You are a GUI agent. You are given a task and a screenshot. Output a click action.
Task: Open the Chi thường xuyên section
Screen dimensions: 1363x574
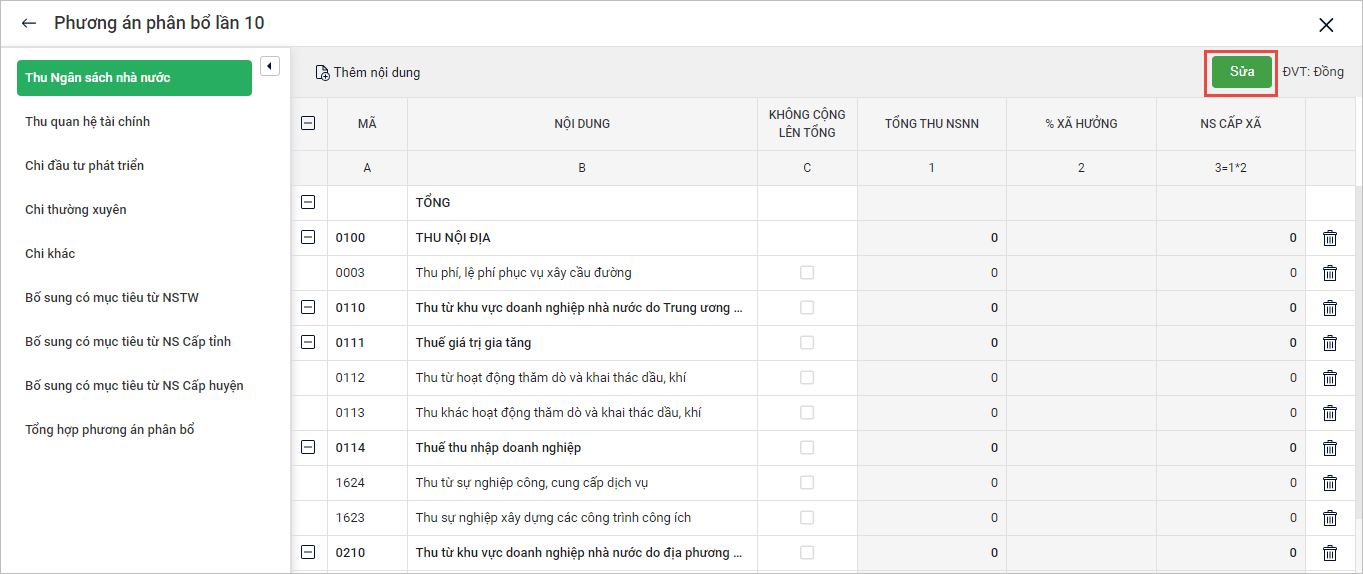(x=76, y=210)
